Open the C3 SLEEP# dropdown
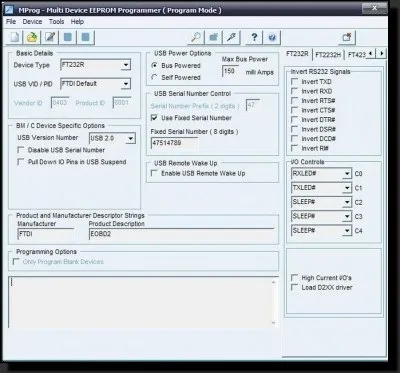Viewport: 400px width, 373px height. (x=347, y=216)
